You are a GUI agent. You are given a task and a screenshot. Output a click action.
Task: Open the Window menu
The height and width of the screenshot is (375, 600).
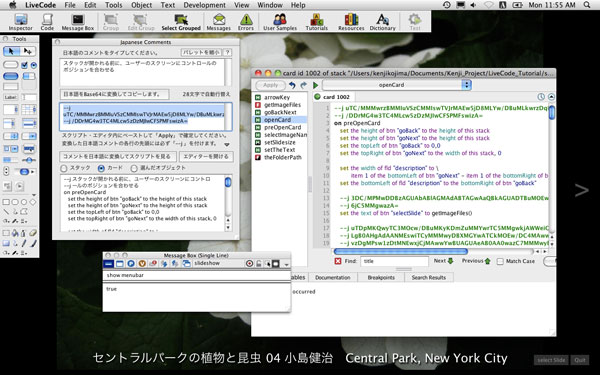(270, 5)
